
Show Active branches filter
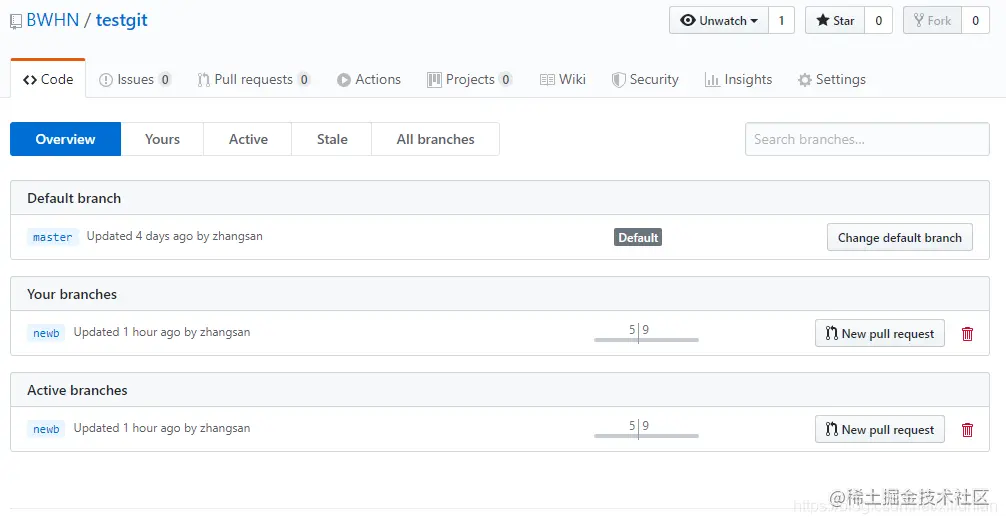[x=248, y=139]
